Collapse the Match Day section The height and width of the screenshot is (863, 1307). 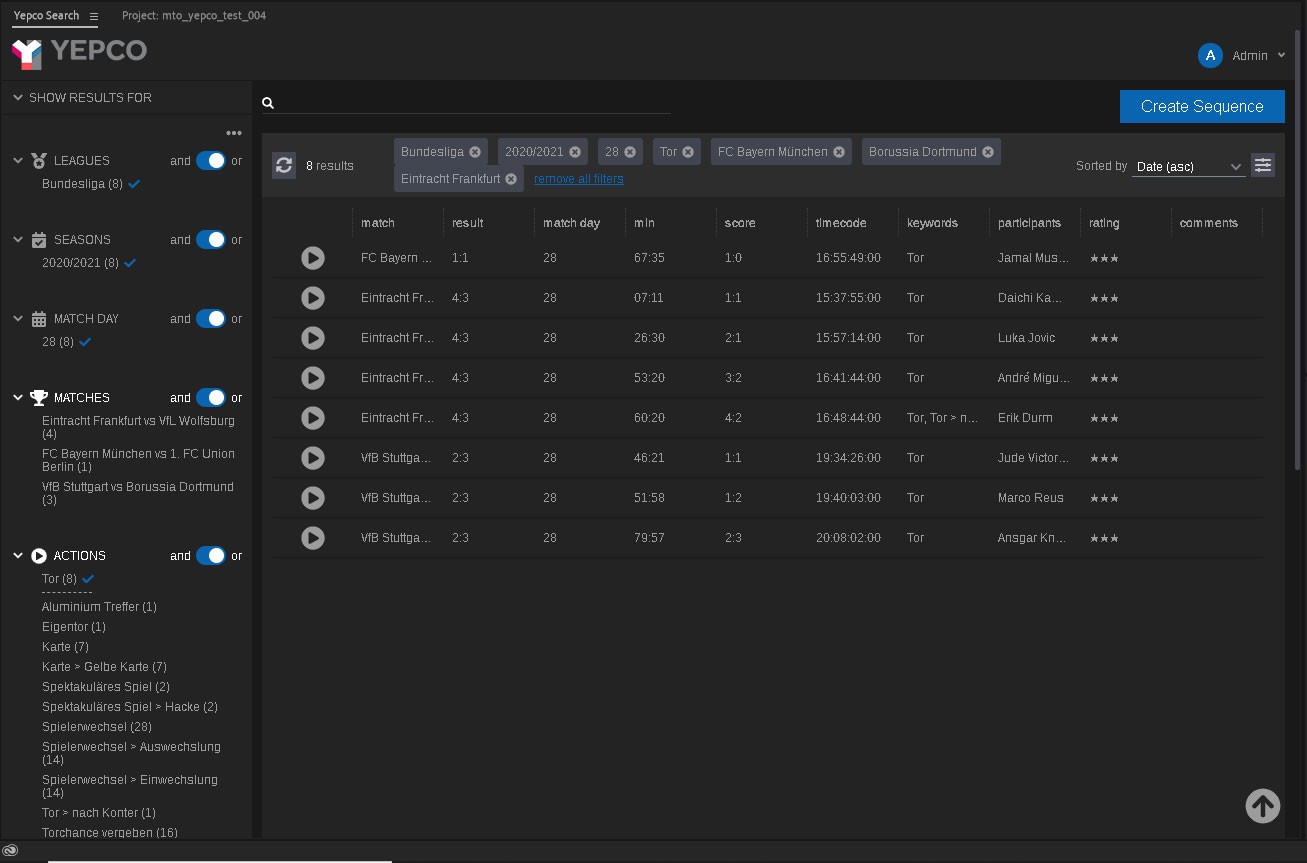[18, 318]
